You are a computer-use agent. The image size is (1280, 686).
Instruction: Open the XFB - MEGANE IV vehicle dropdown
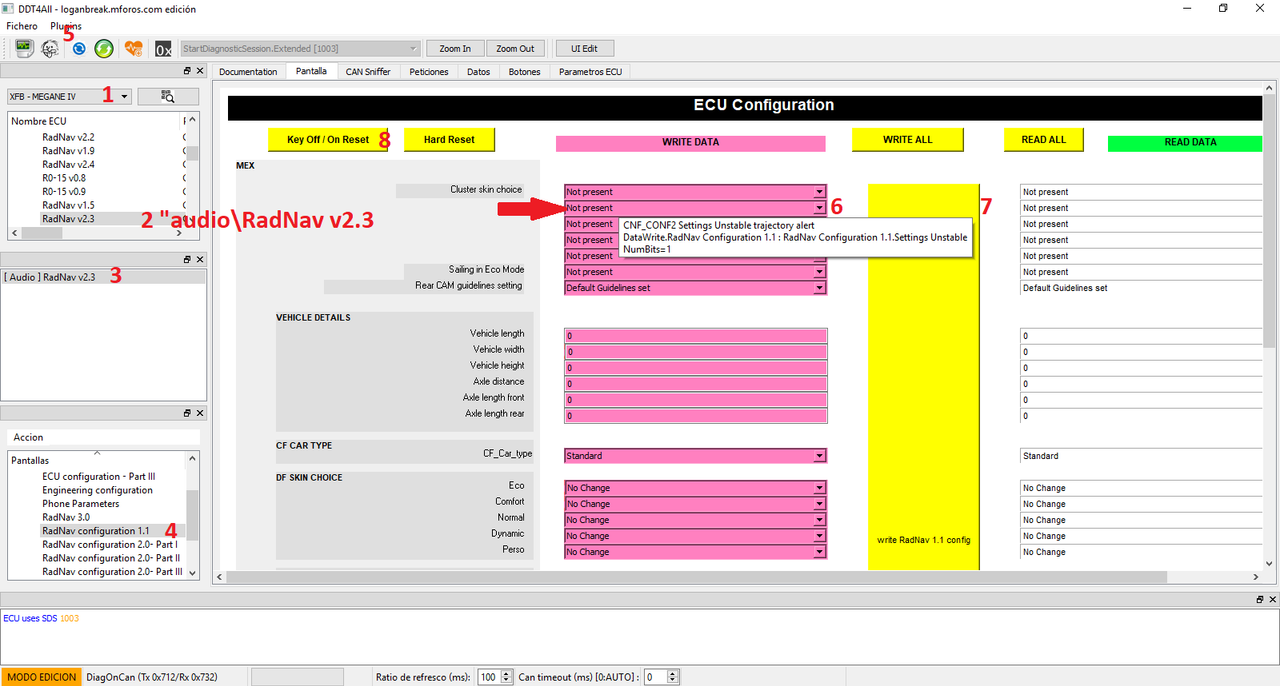point(69,96)
